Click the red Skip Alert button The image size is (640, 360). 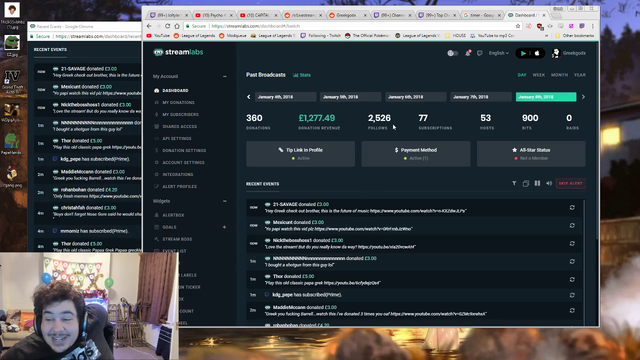tap(570, 184)
